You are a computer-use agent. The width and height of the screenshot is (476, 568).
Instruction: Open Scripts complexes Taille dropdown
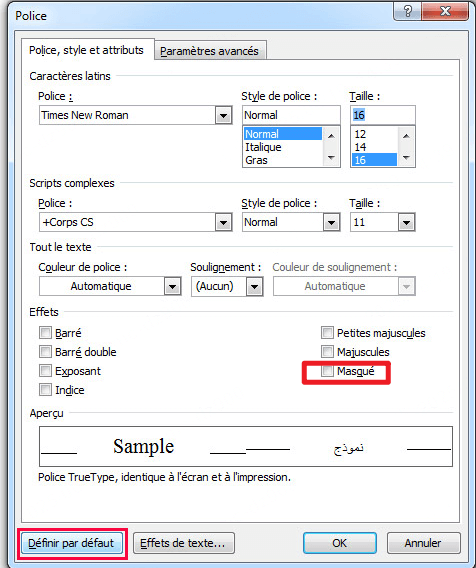click(406, 222)
